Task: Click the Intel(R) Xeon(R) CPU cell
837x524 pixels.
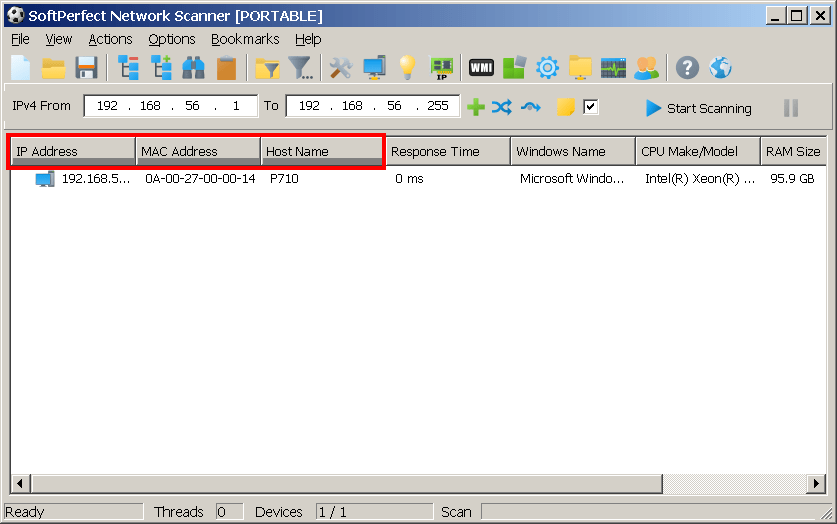Action: [x=700, y=179]
